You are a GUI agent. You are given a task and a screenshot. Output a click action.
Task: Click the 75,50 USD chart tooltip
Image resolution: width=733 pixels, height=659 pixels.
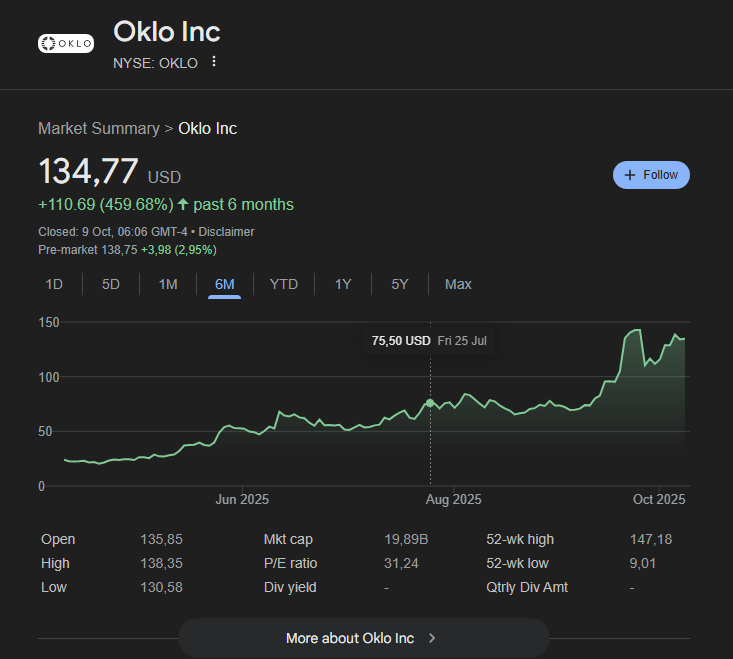pos(429,341)
